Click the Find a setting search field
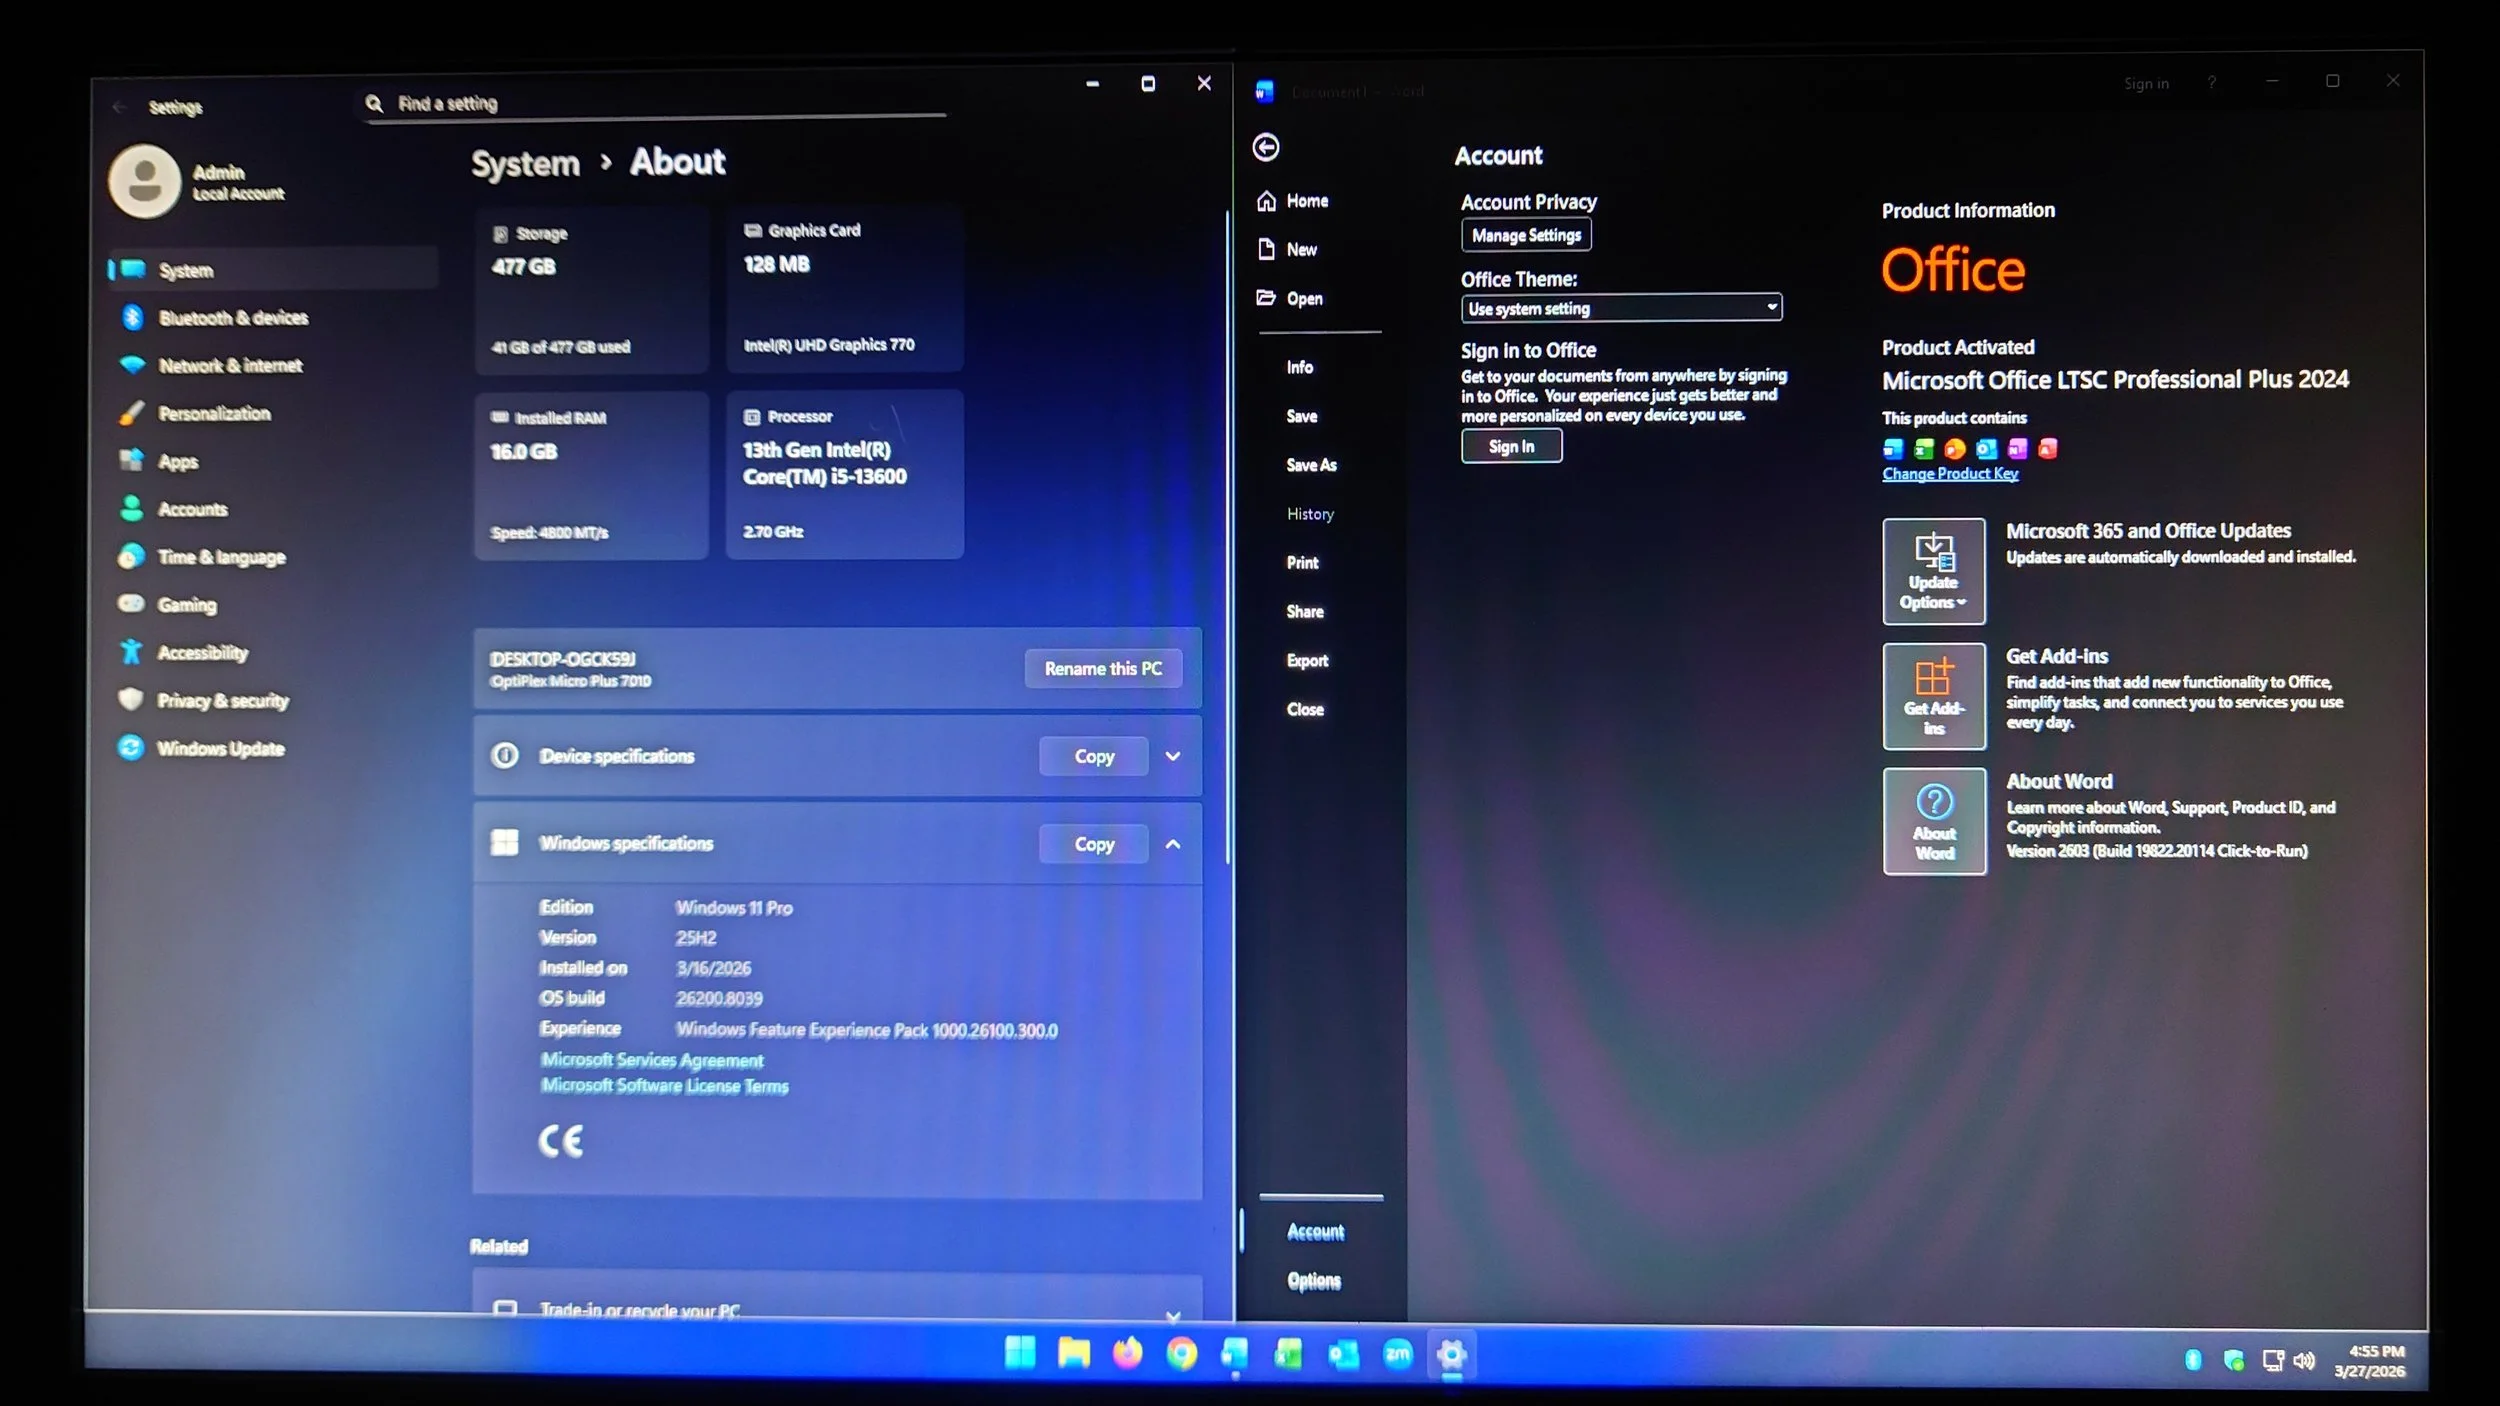This screenshot has width=2500, height=1406. [655, 104]
